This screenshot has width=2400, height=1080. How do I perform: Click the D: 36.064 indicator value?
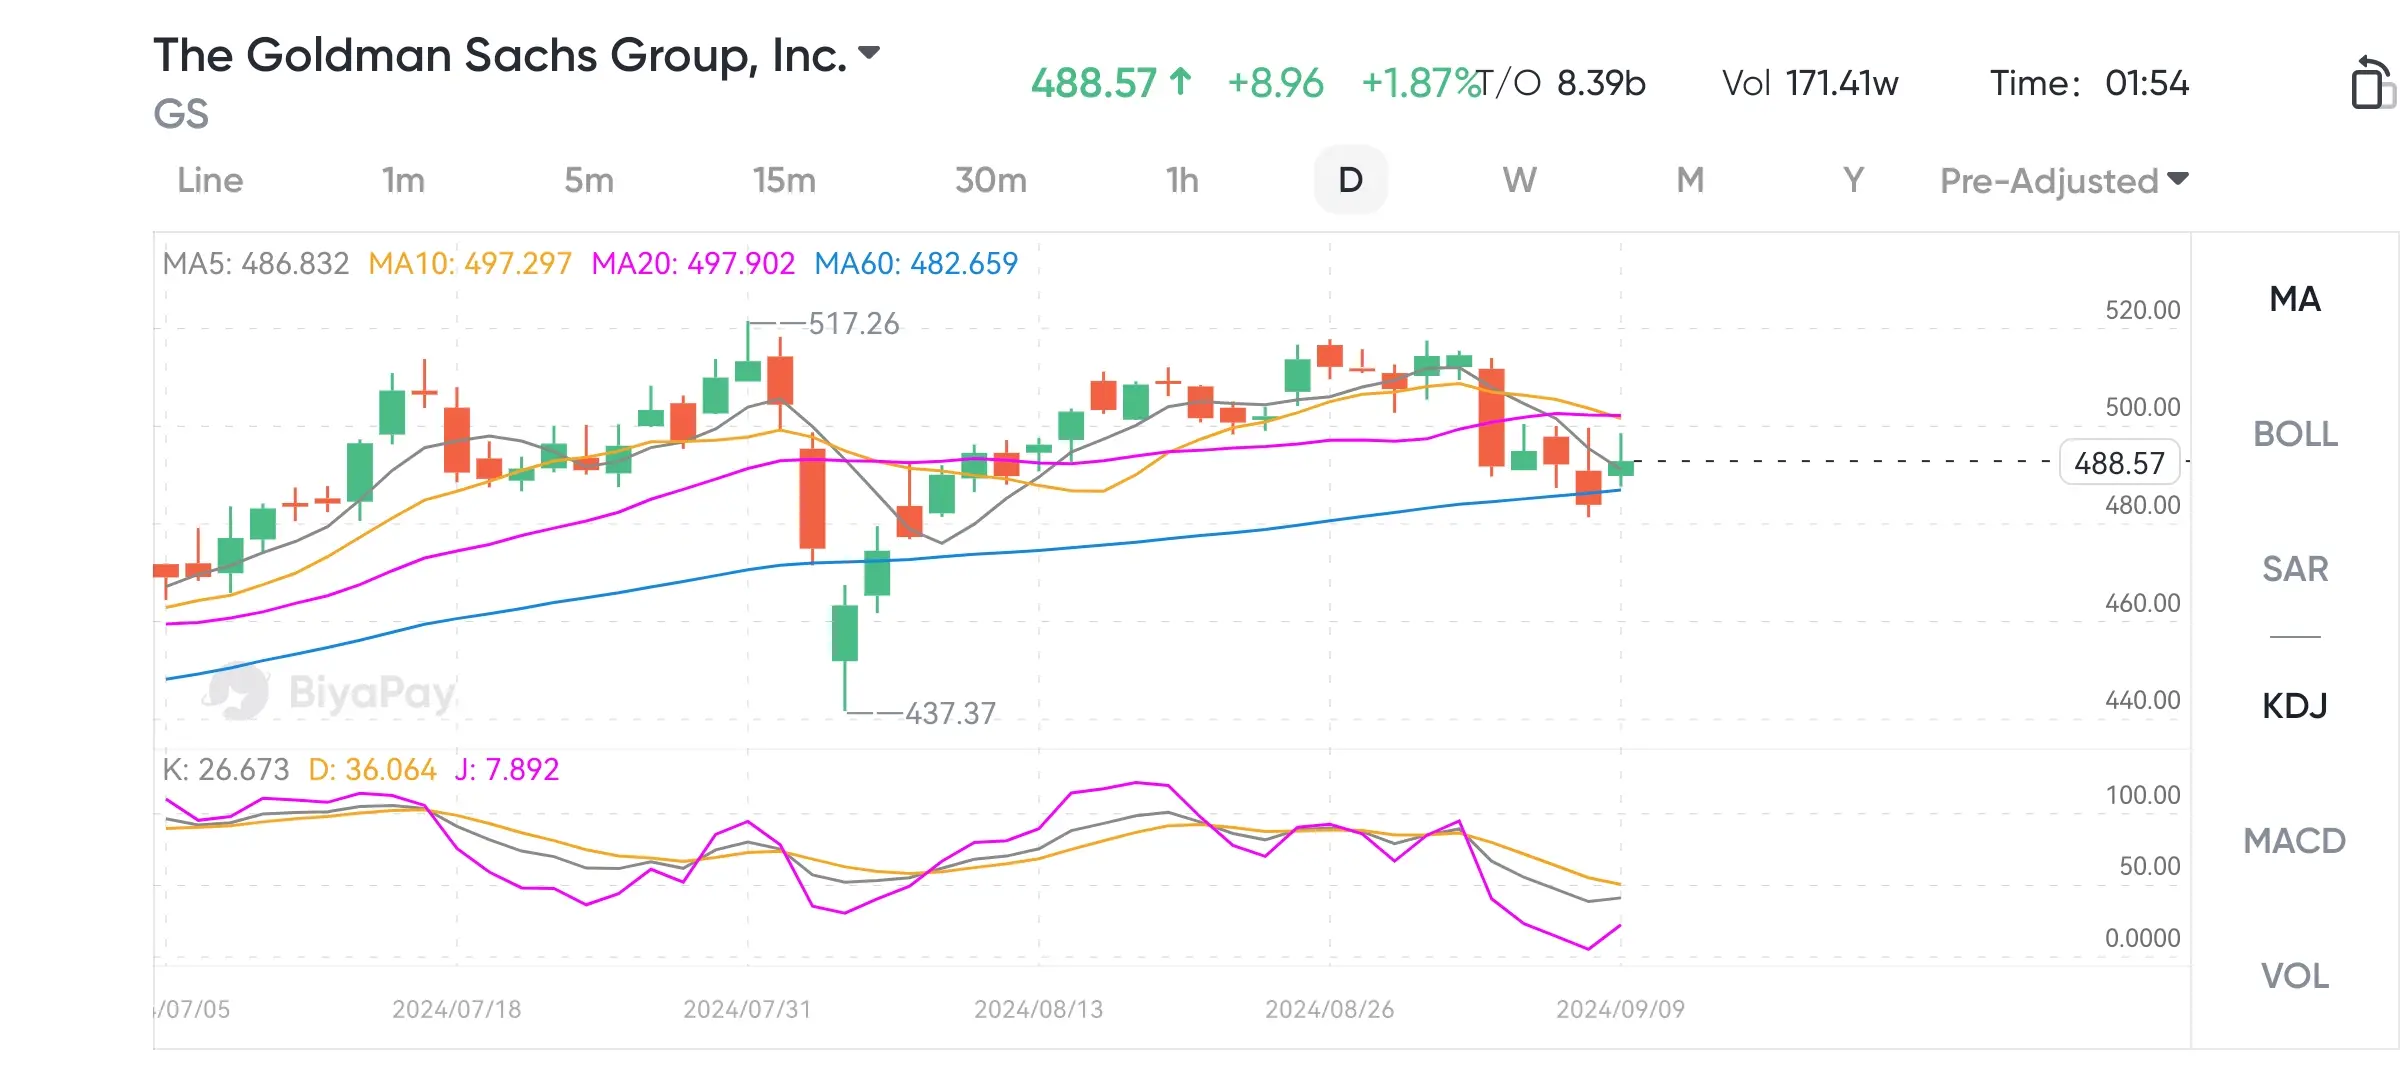[372, 769]
